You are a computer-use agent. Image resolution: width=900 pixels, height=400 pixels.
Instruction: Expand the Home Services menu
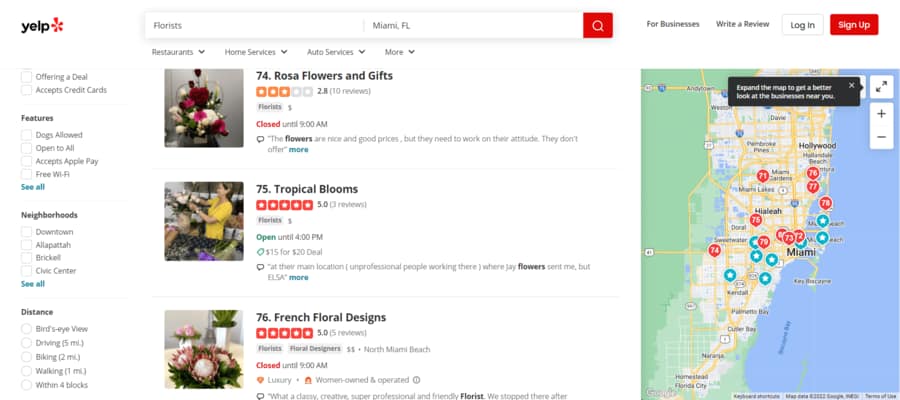tap(256, 52)
